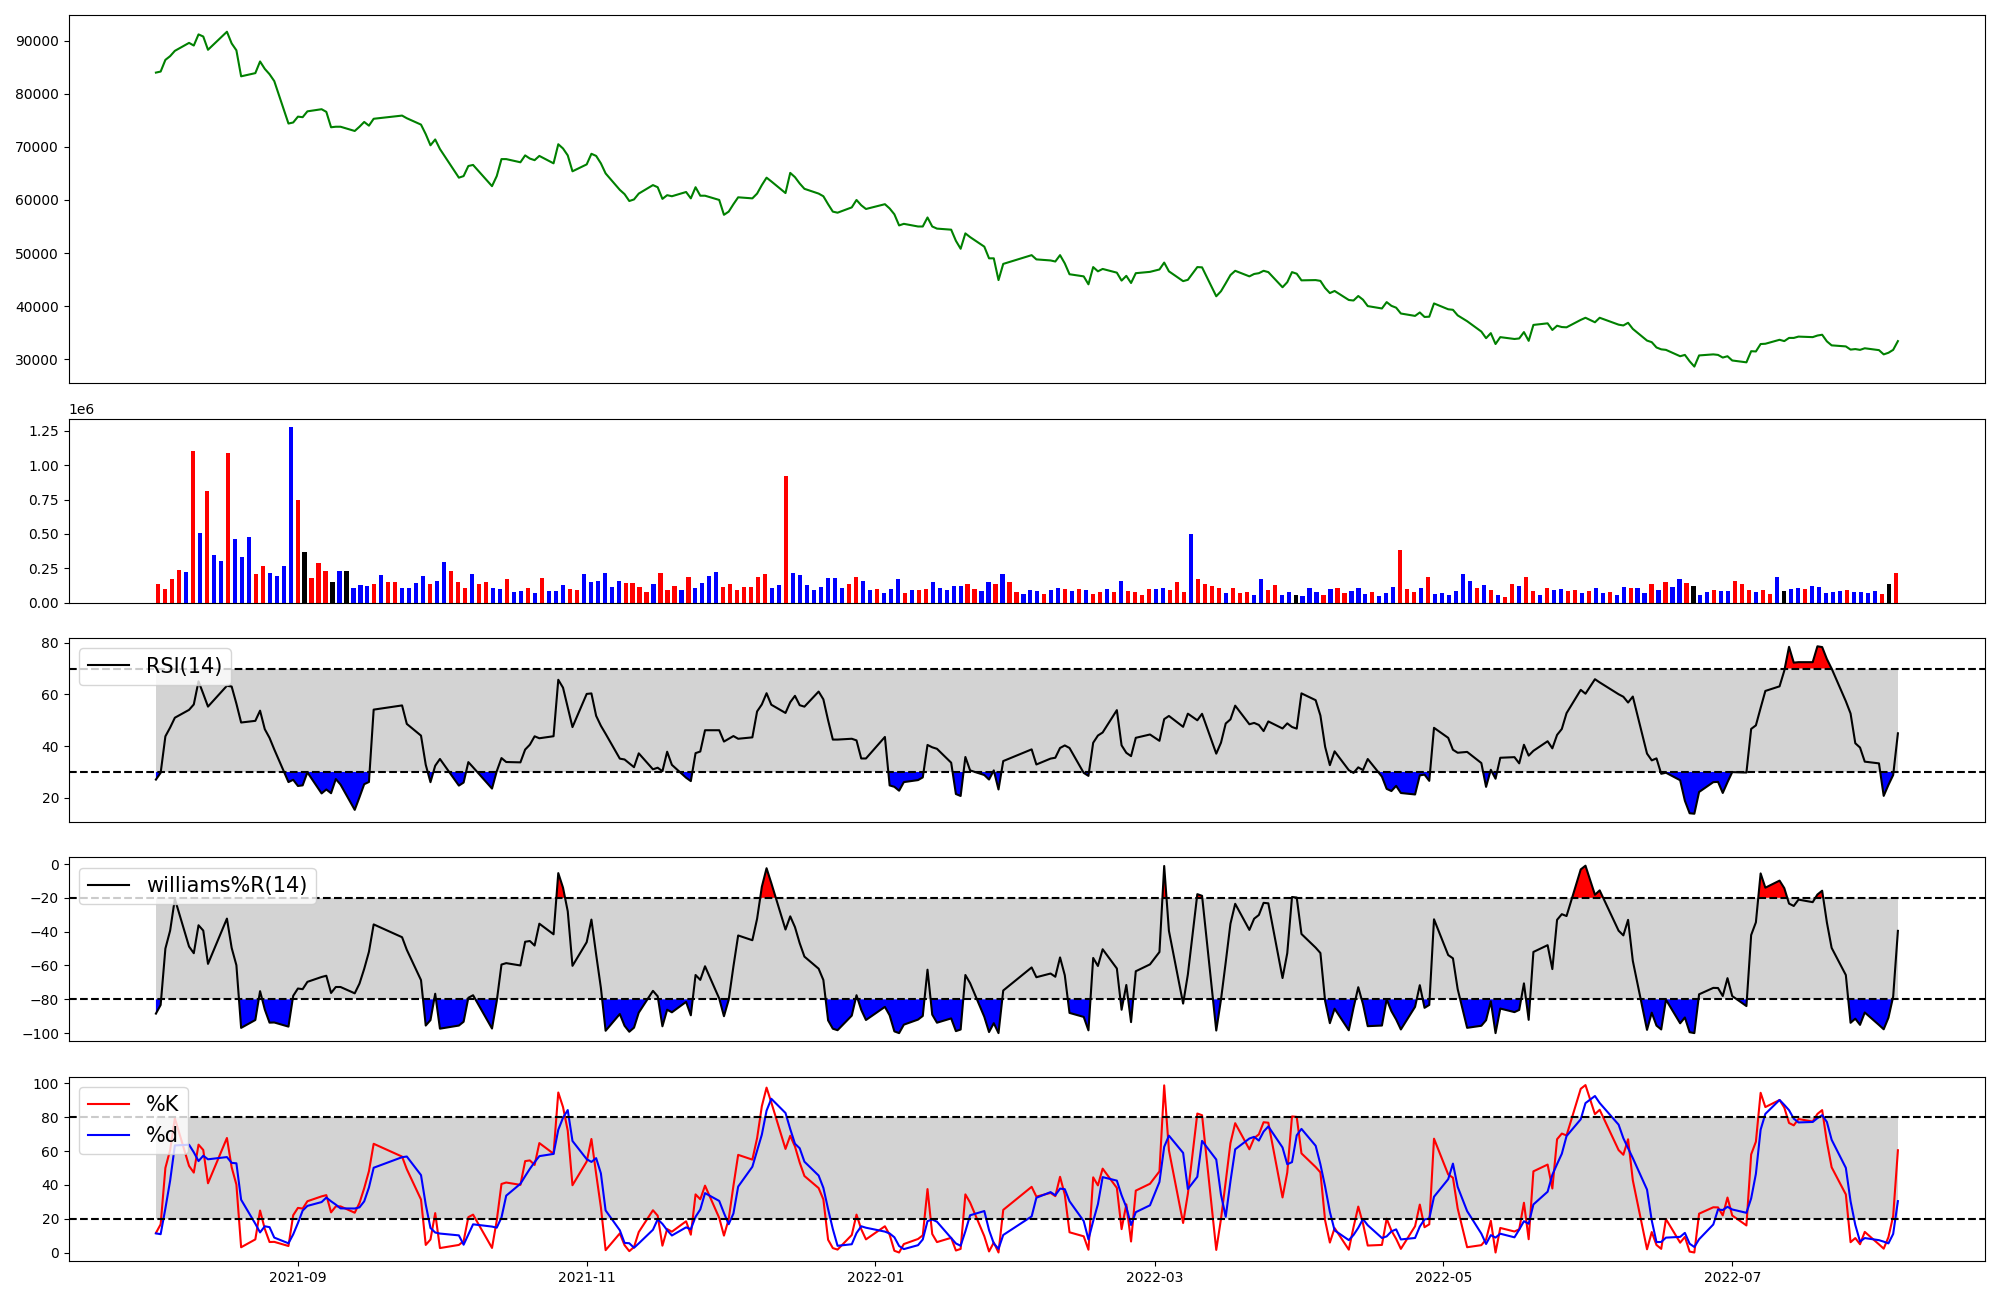The height and width of the screenshot is (1300, 2000).
Task: Click the %K legend entry text
Action: coord(162,1104)
